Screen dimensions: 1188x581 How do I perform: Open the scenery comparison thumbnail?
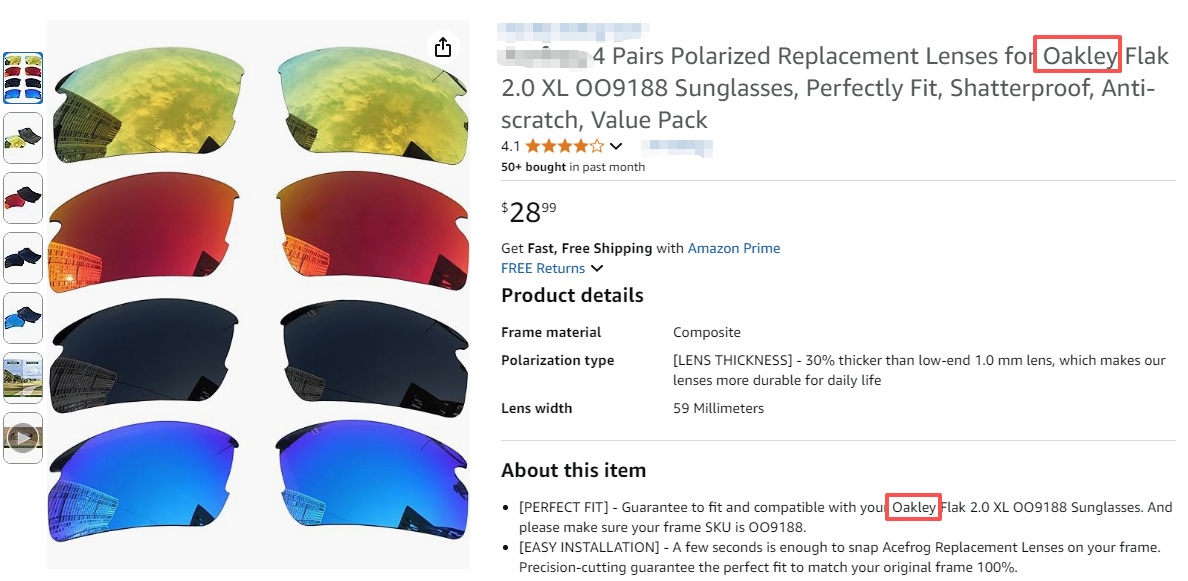(x=23, y=377)
